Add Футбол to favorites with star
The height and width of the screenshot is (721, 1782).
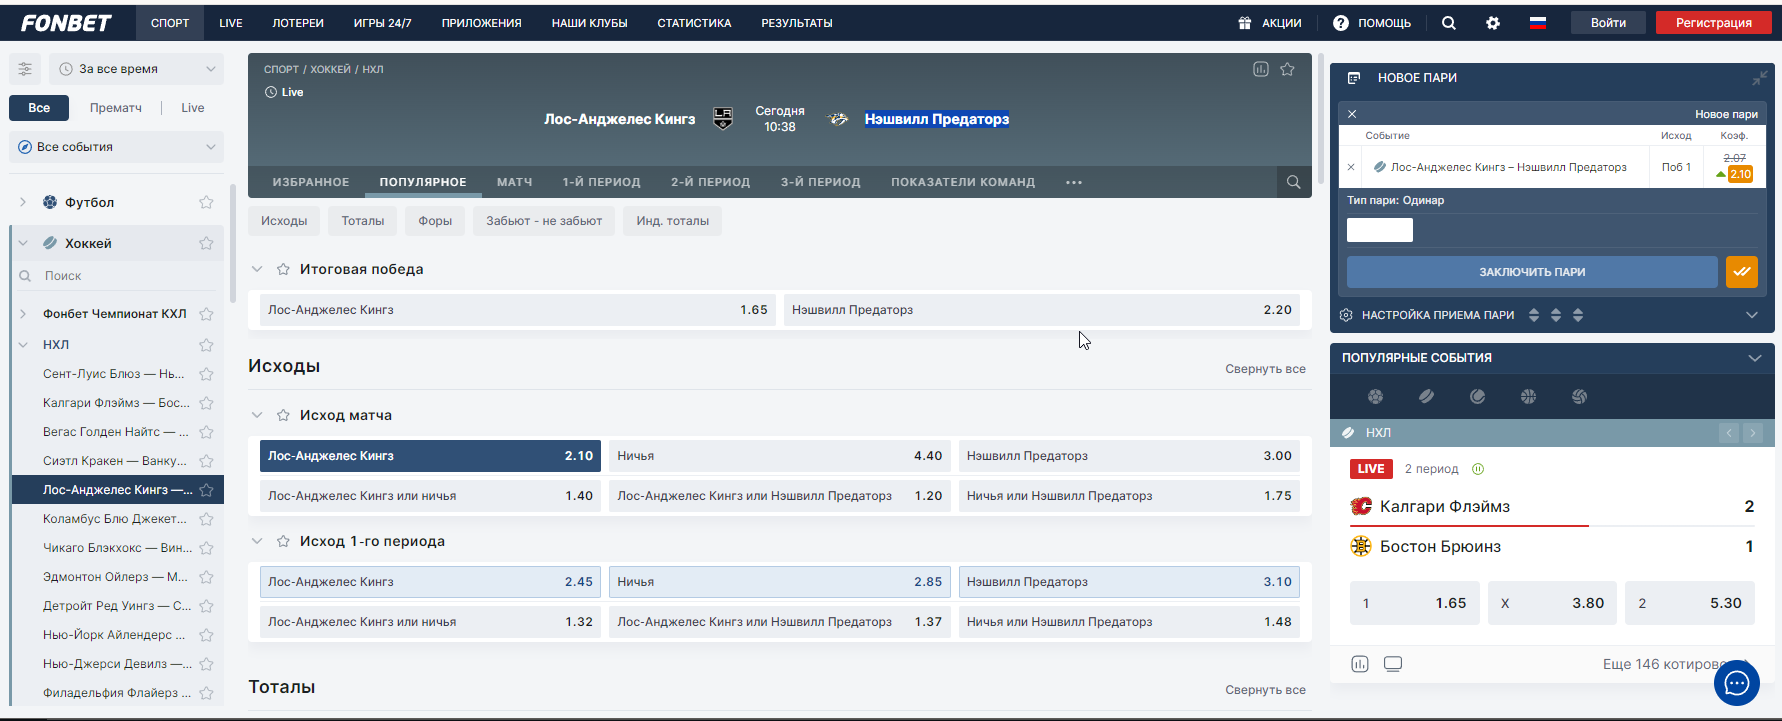point(206,202)
